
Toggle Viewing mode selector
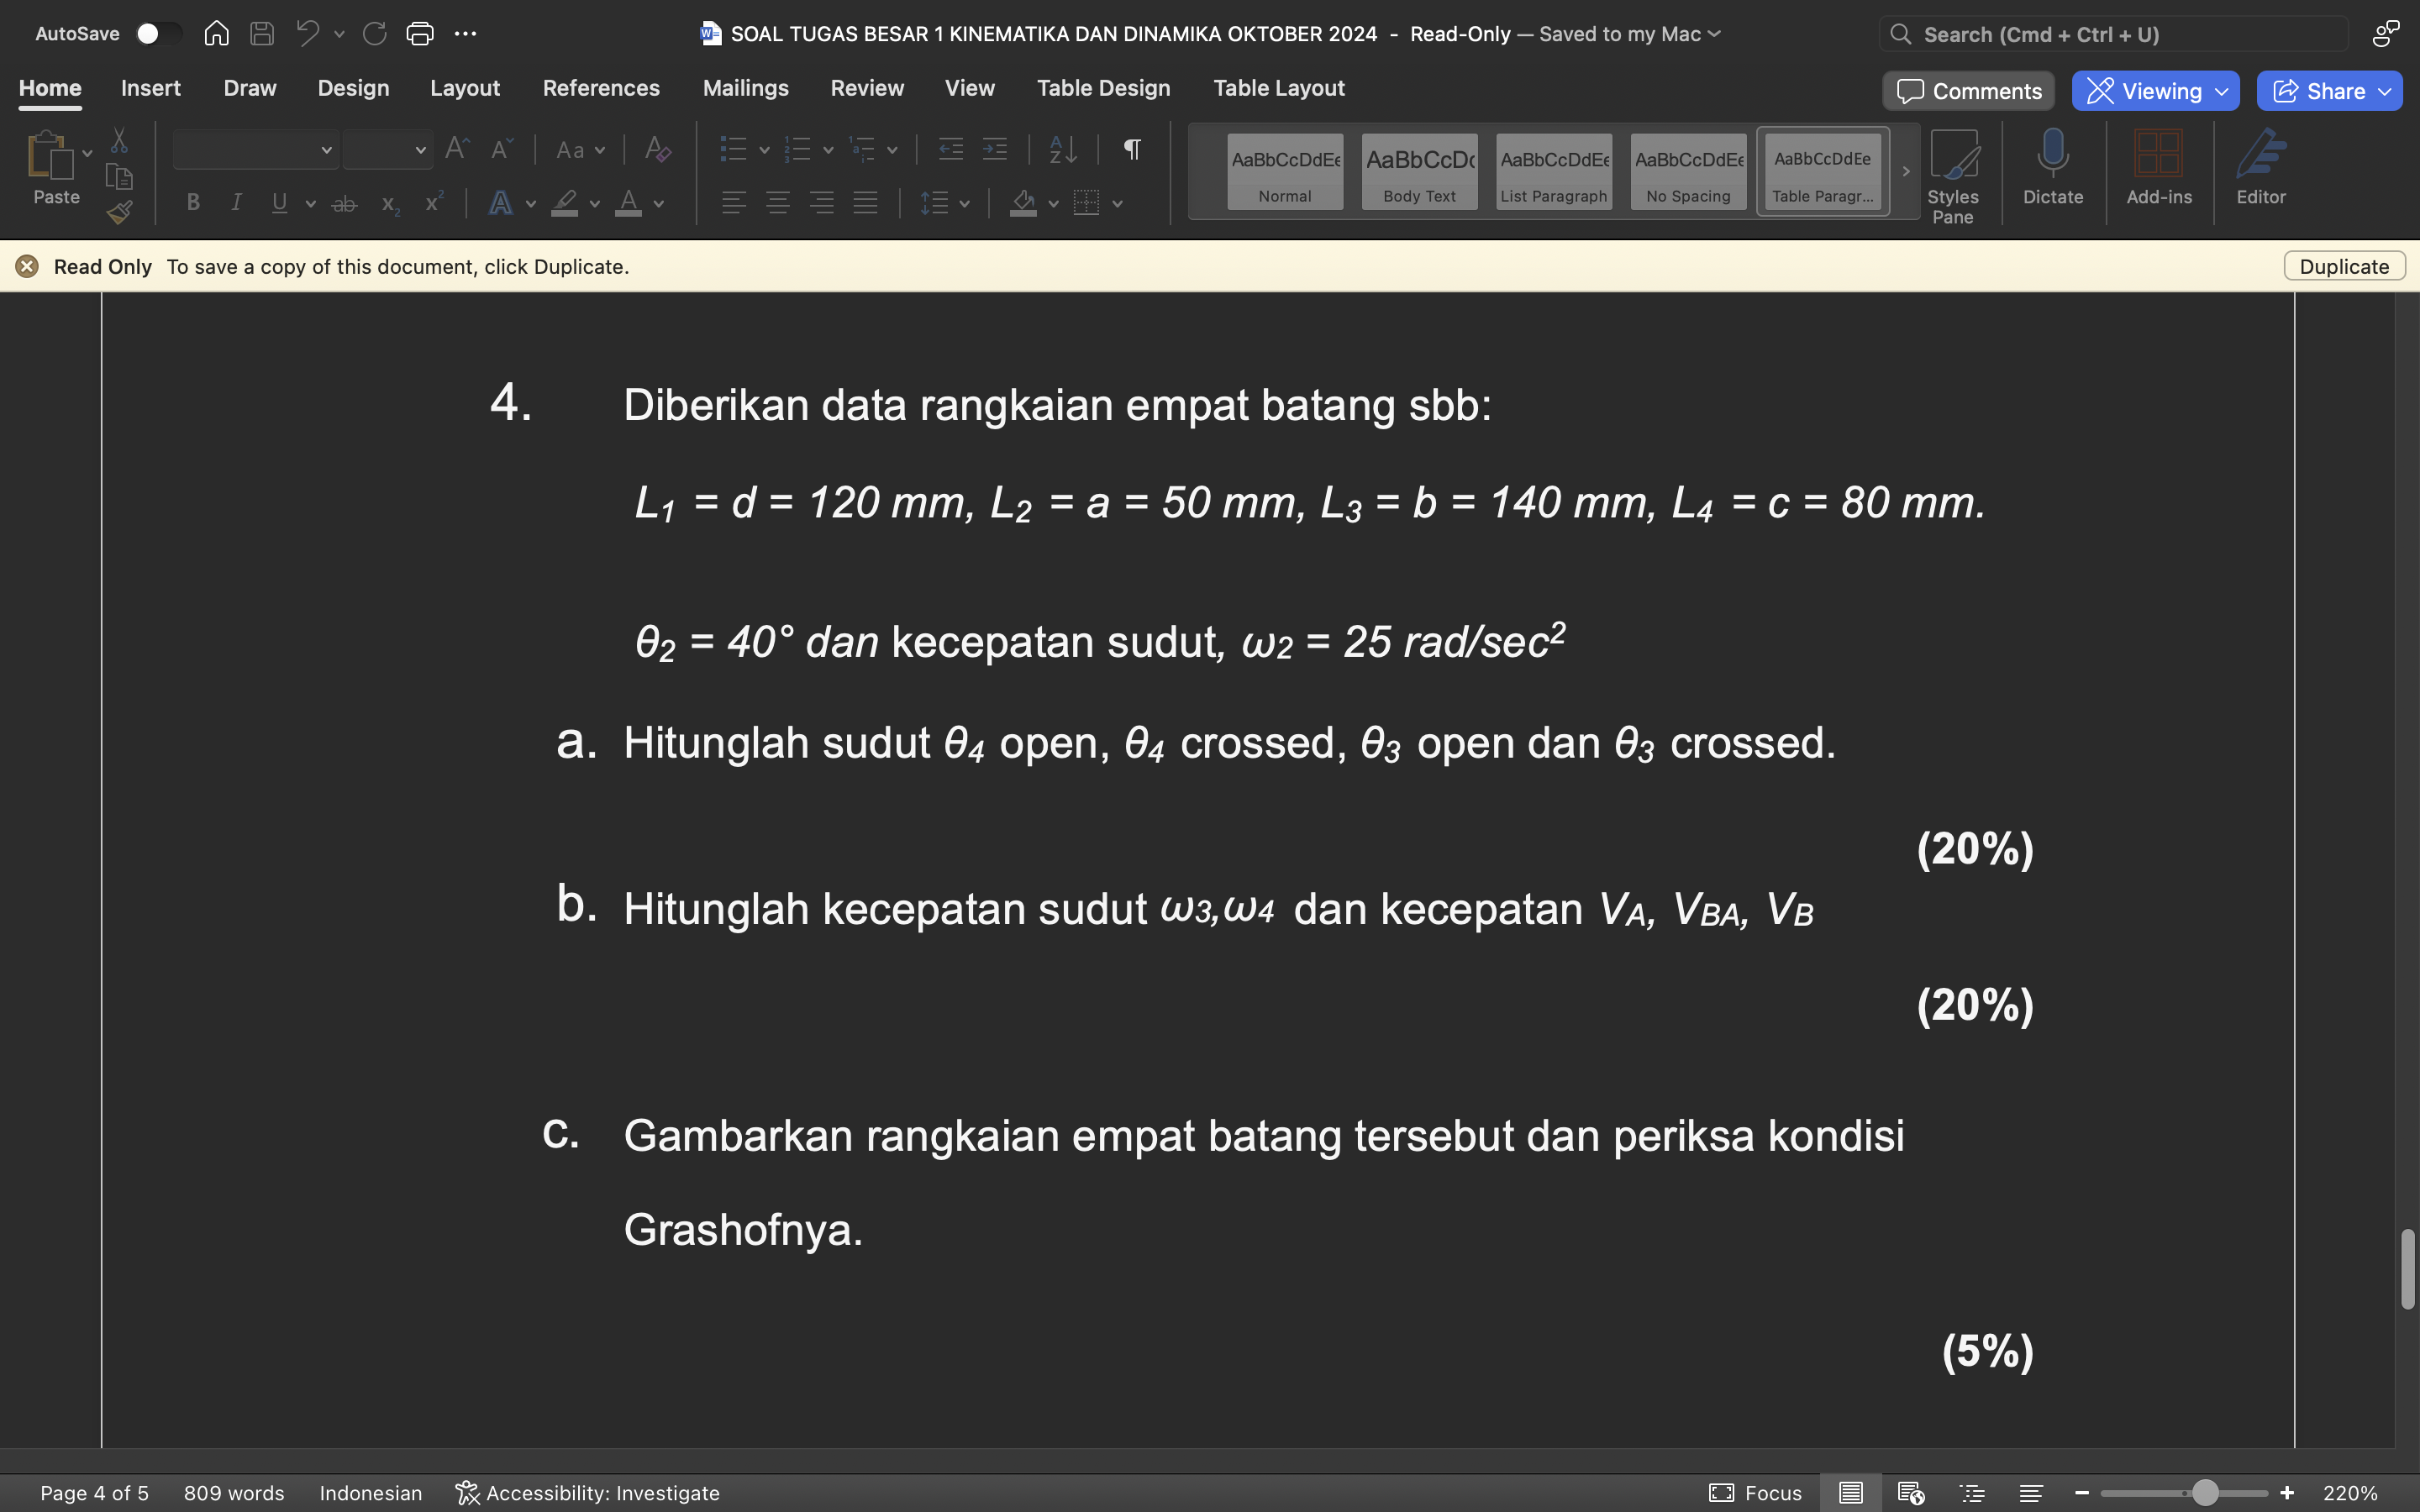(2155, 89)
